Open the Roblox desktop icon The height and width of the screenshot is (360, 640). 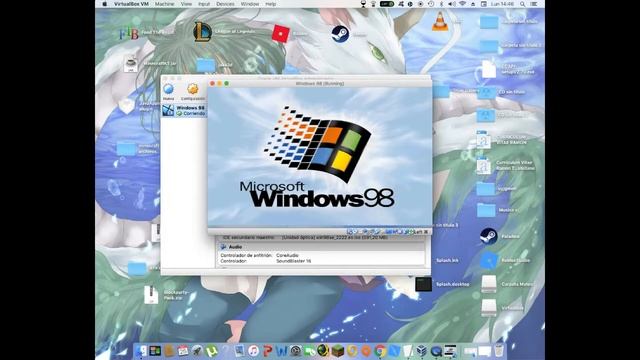pyautogui.click(x=281, y=34)
